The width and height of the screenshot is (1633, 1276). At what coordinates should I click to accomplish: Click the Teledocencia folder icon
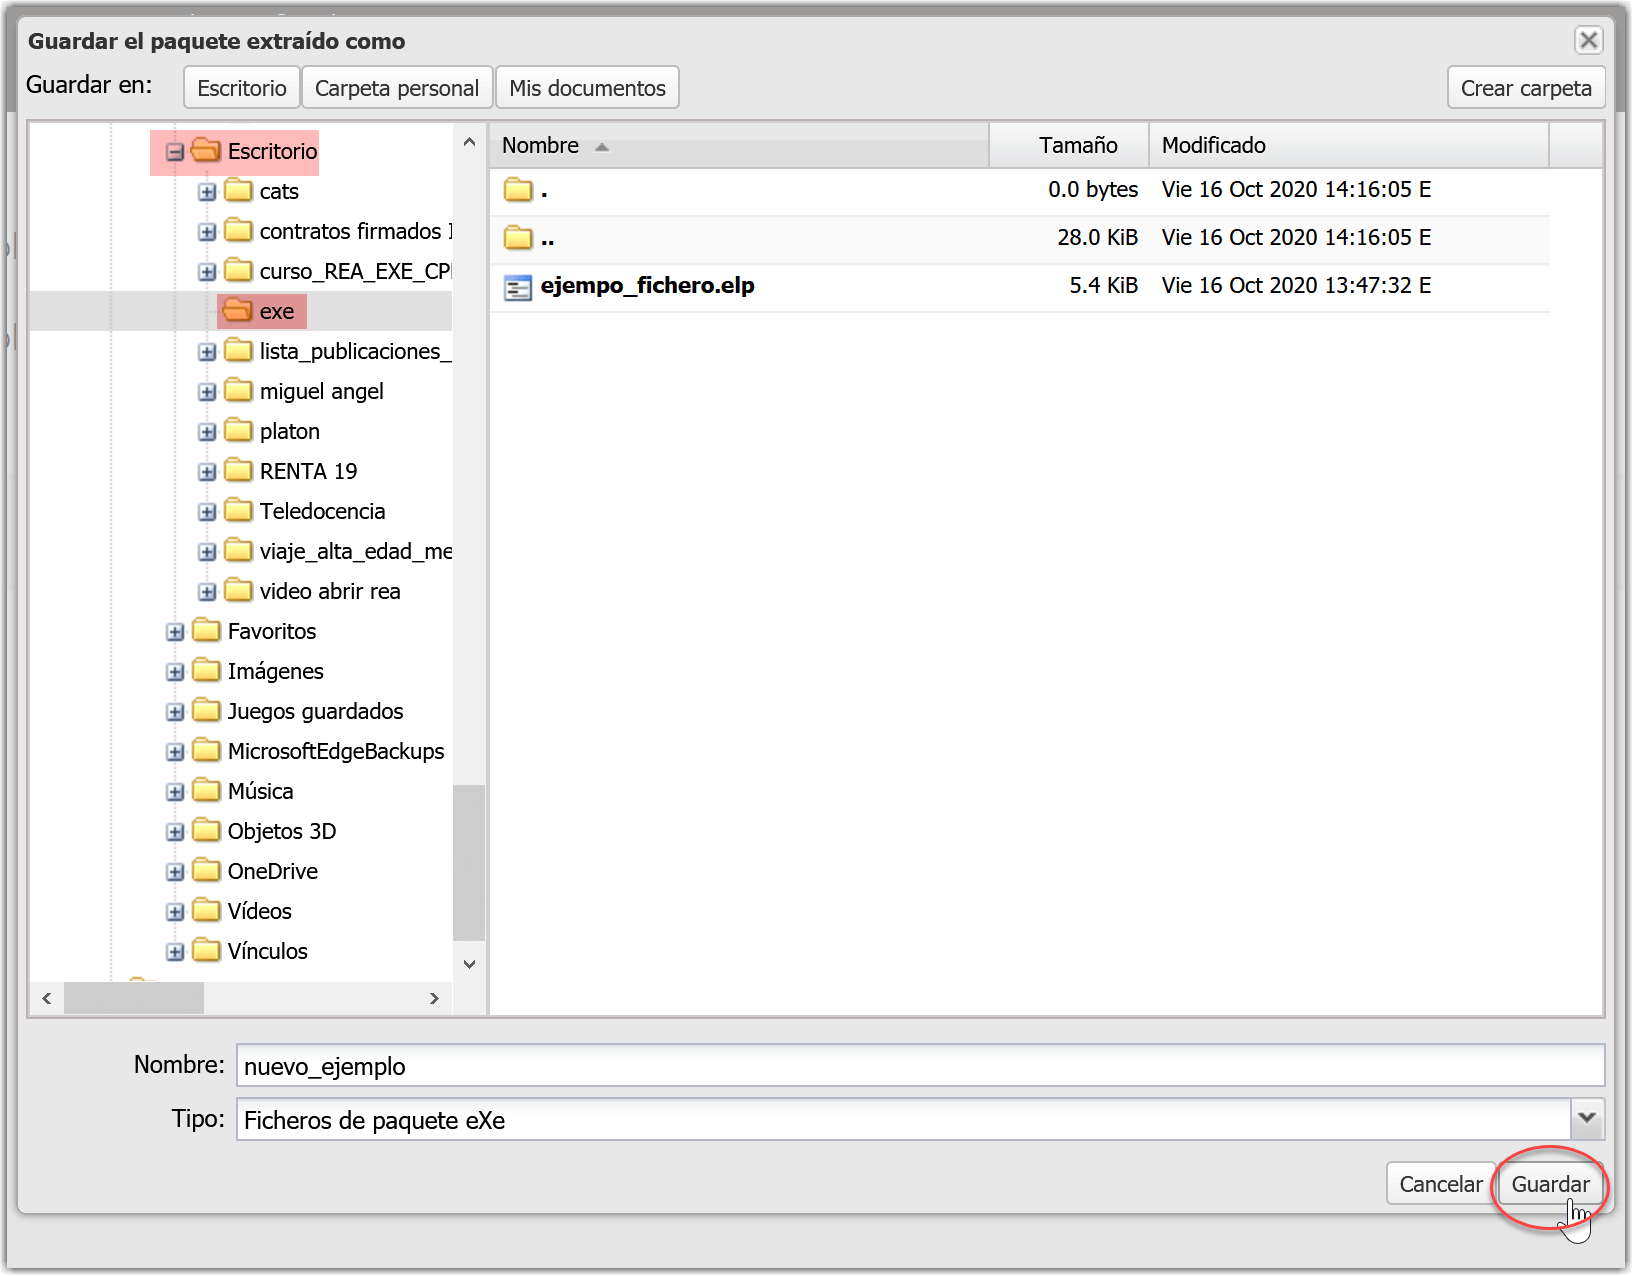click(x=239, y=511)
